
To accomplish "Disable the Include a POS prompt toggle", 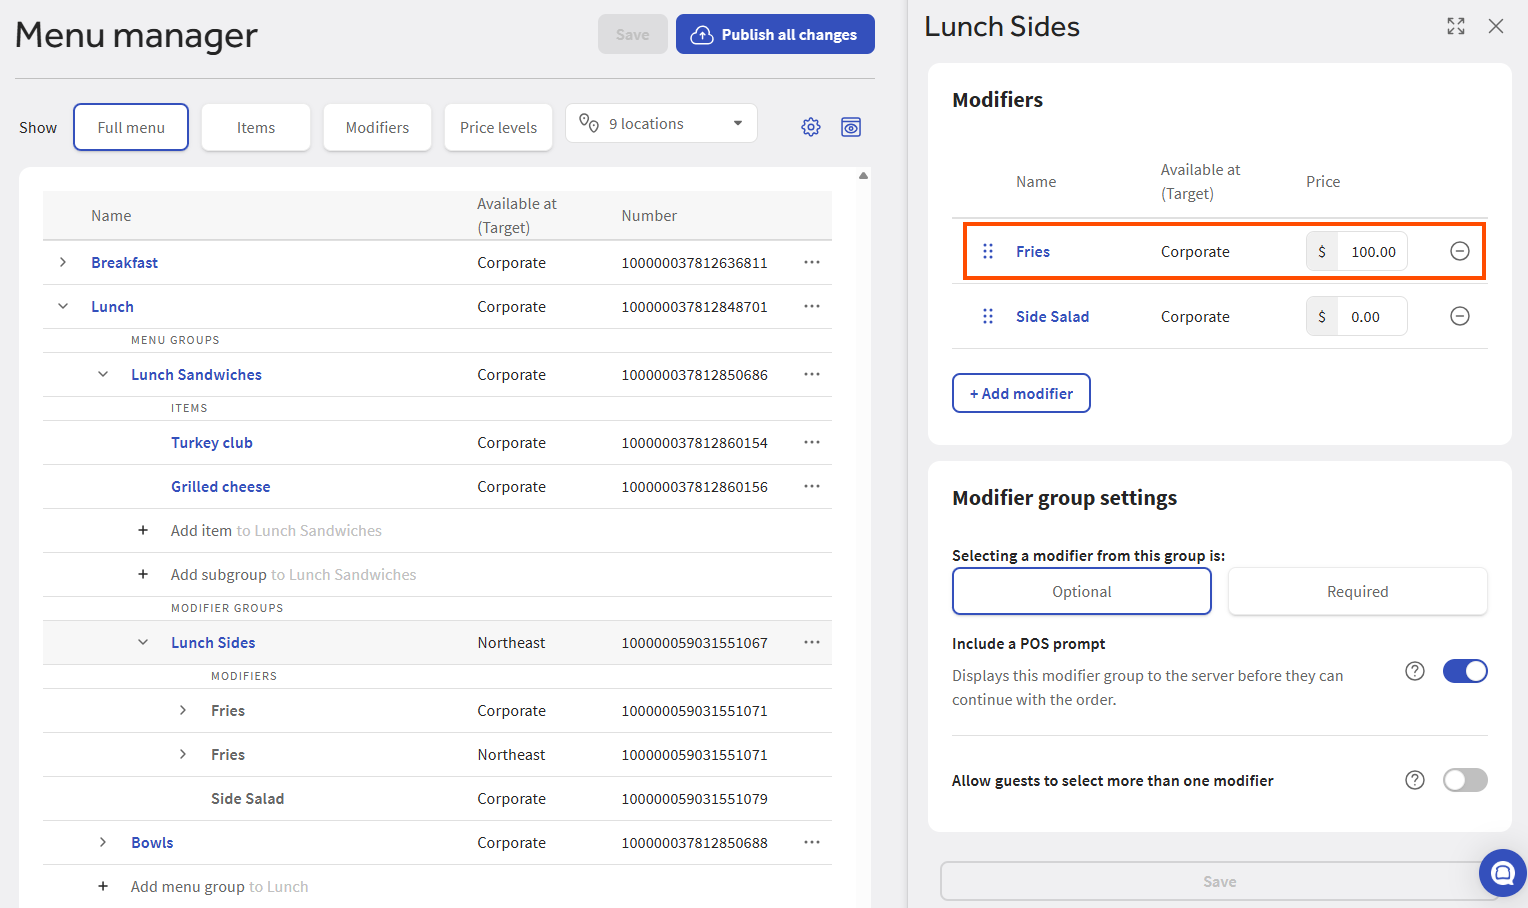I will click(x=1465, y=671).
